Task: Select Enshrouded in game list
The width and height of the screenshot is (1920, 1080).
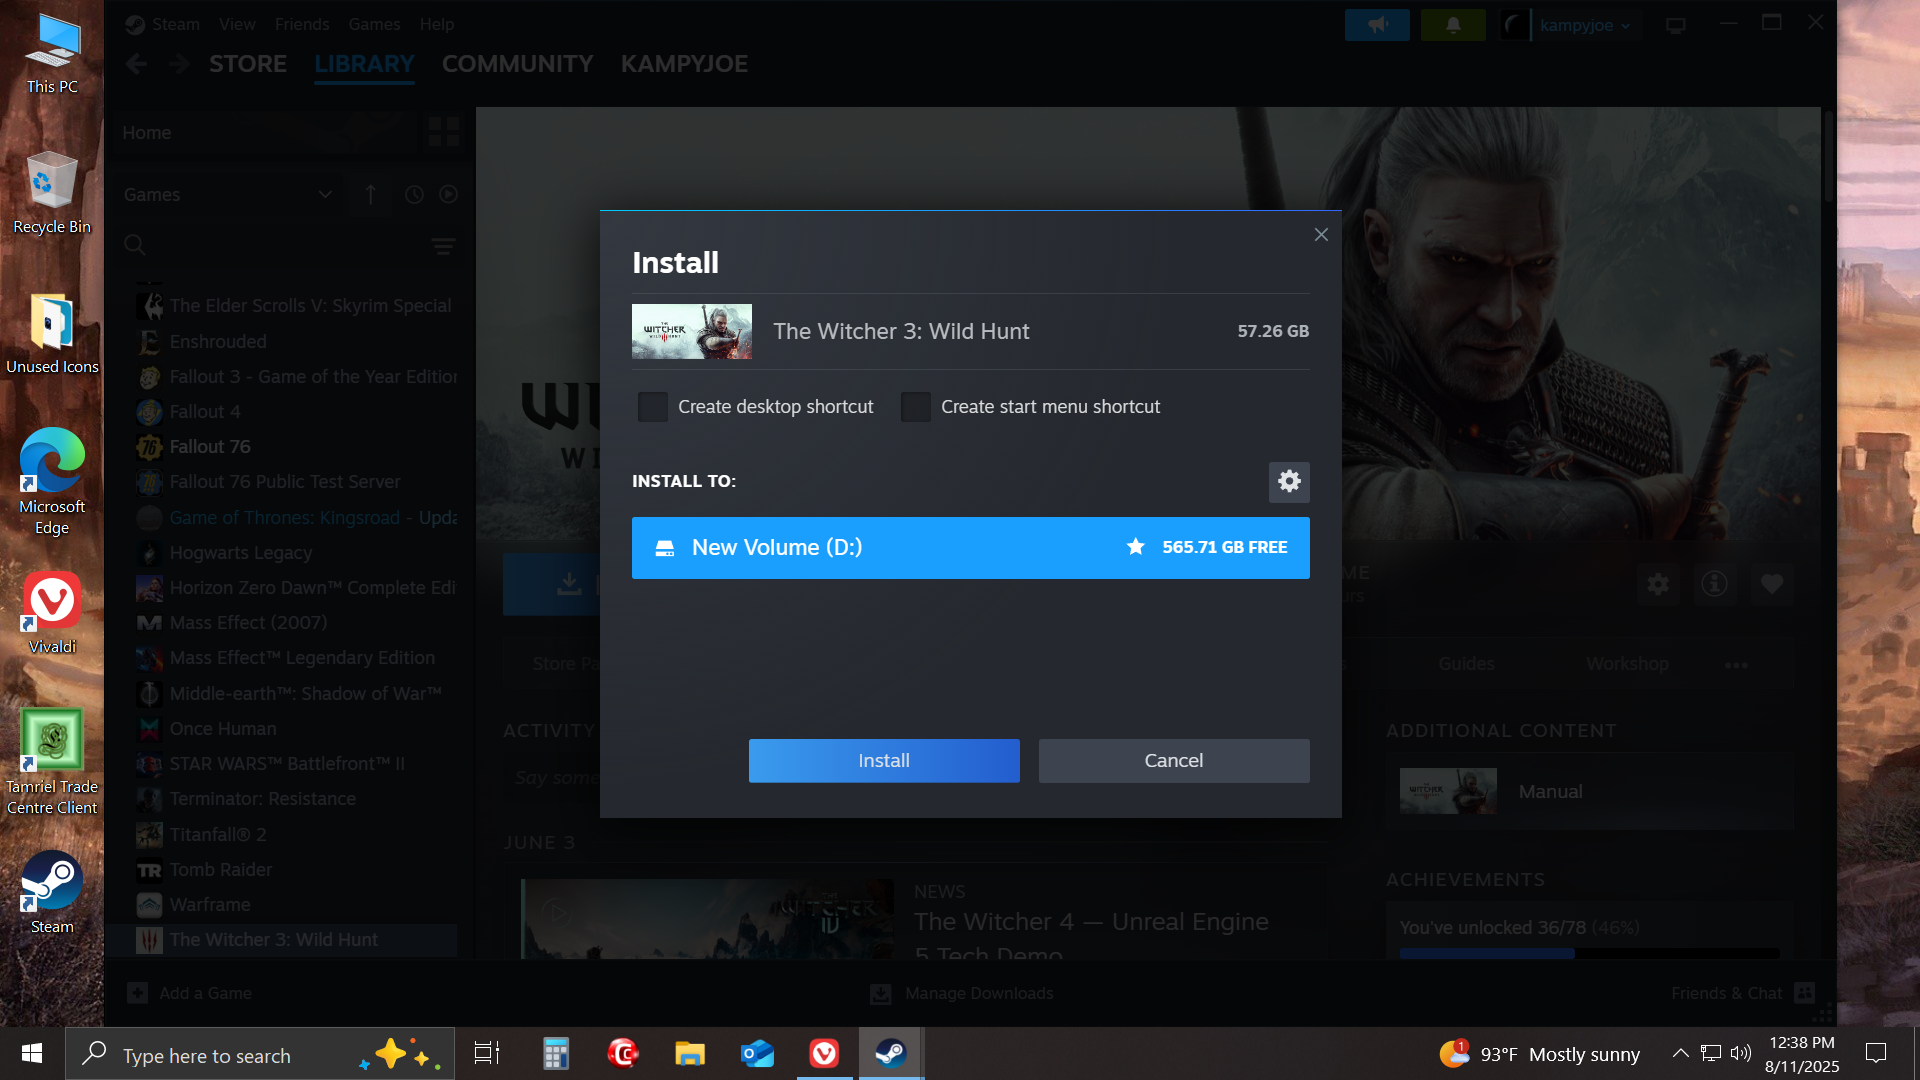Action: coord(218,342)
